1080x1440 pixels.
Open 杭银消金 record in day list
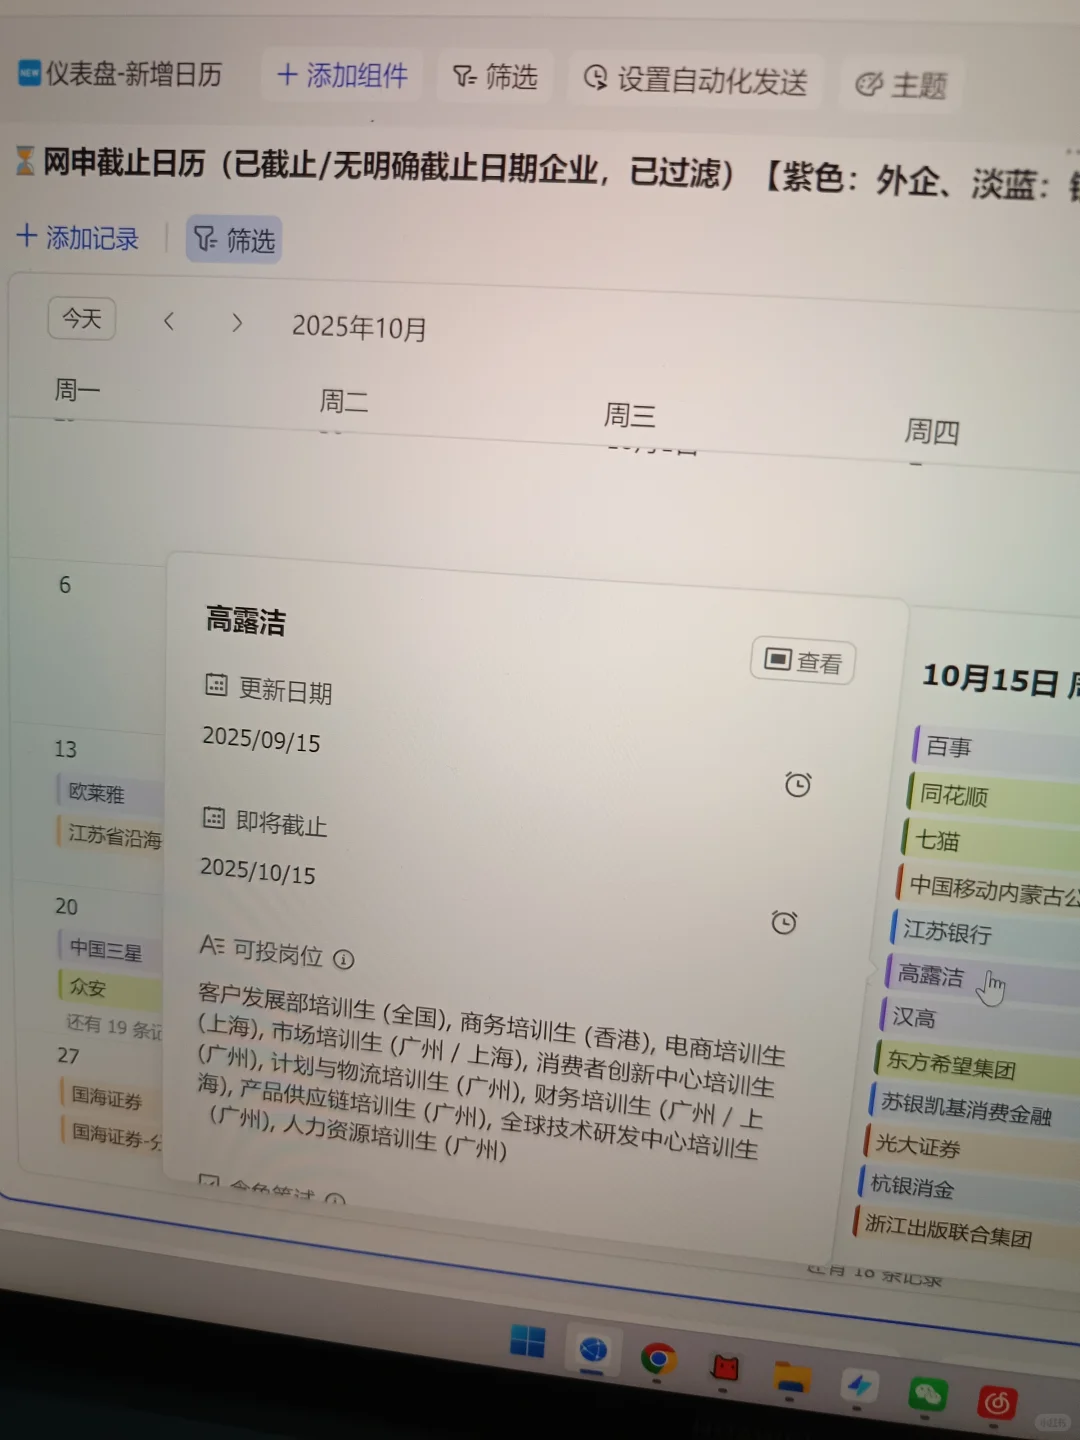point(968,1191)
